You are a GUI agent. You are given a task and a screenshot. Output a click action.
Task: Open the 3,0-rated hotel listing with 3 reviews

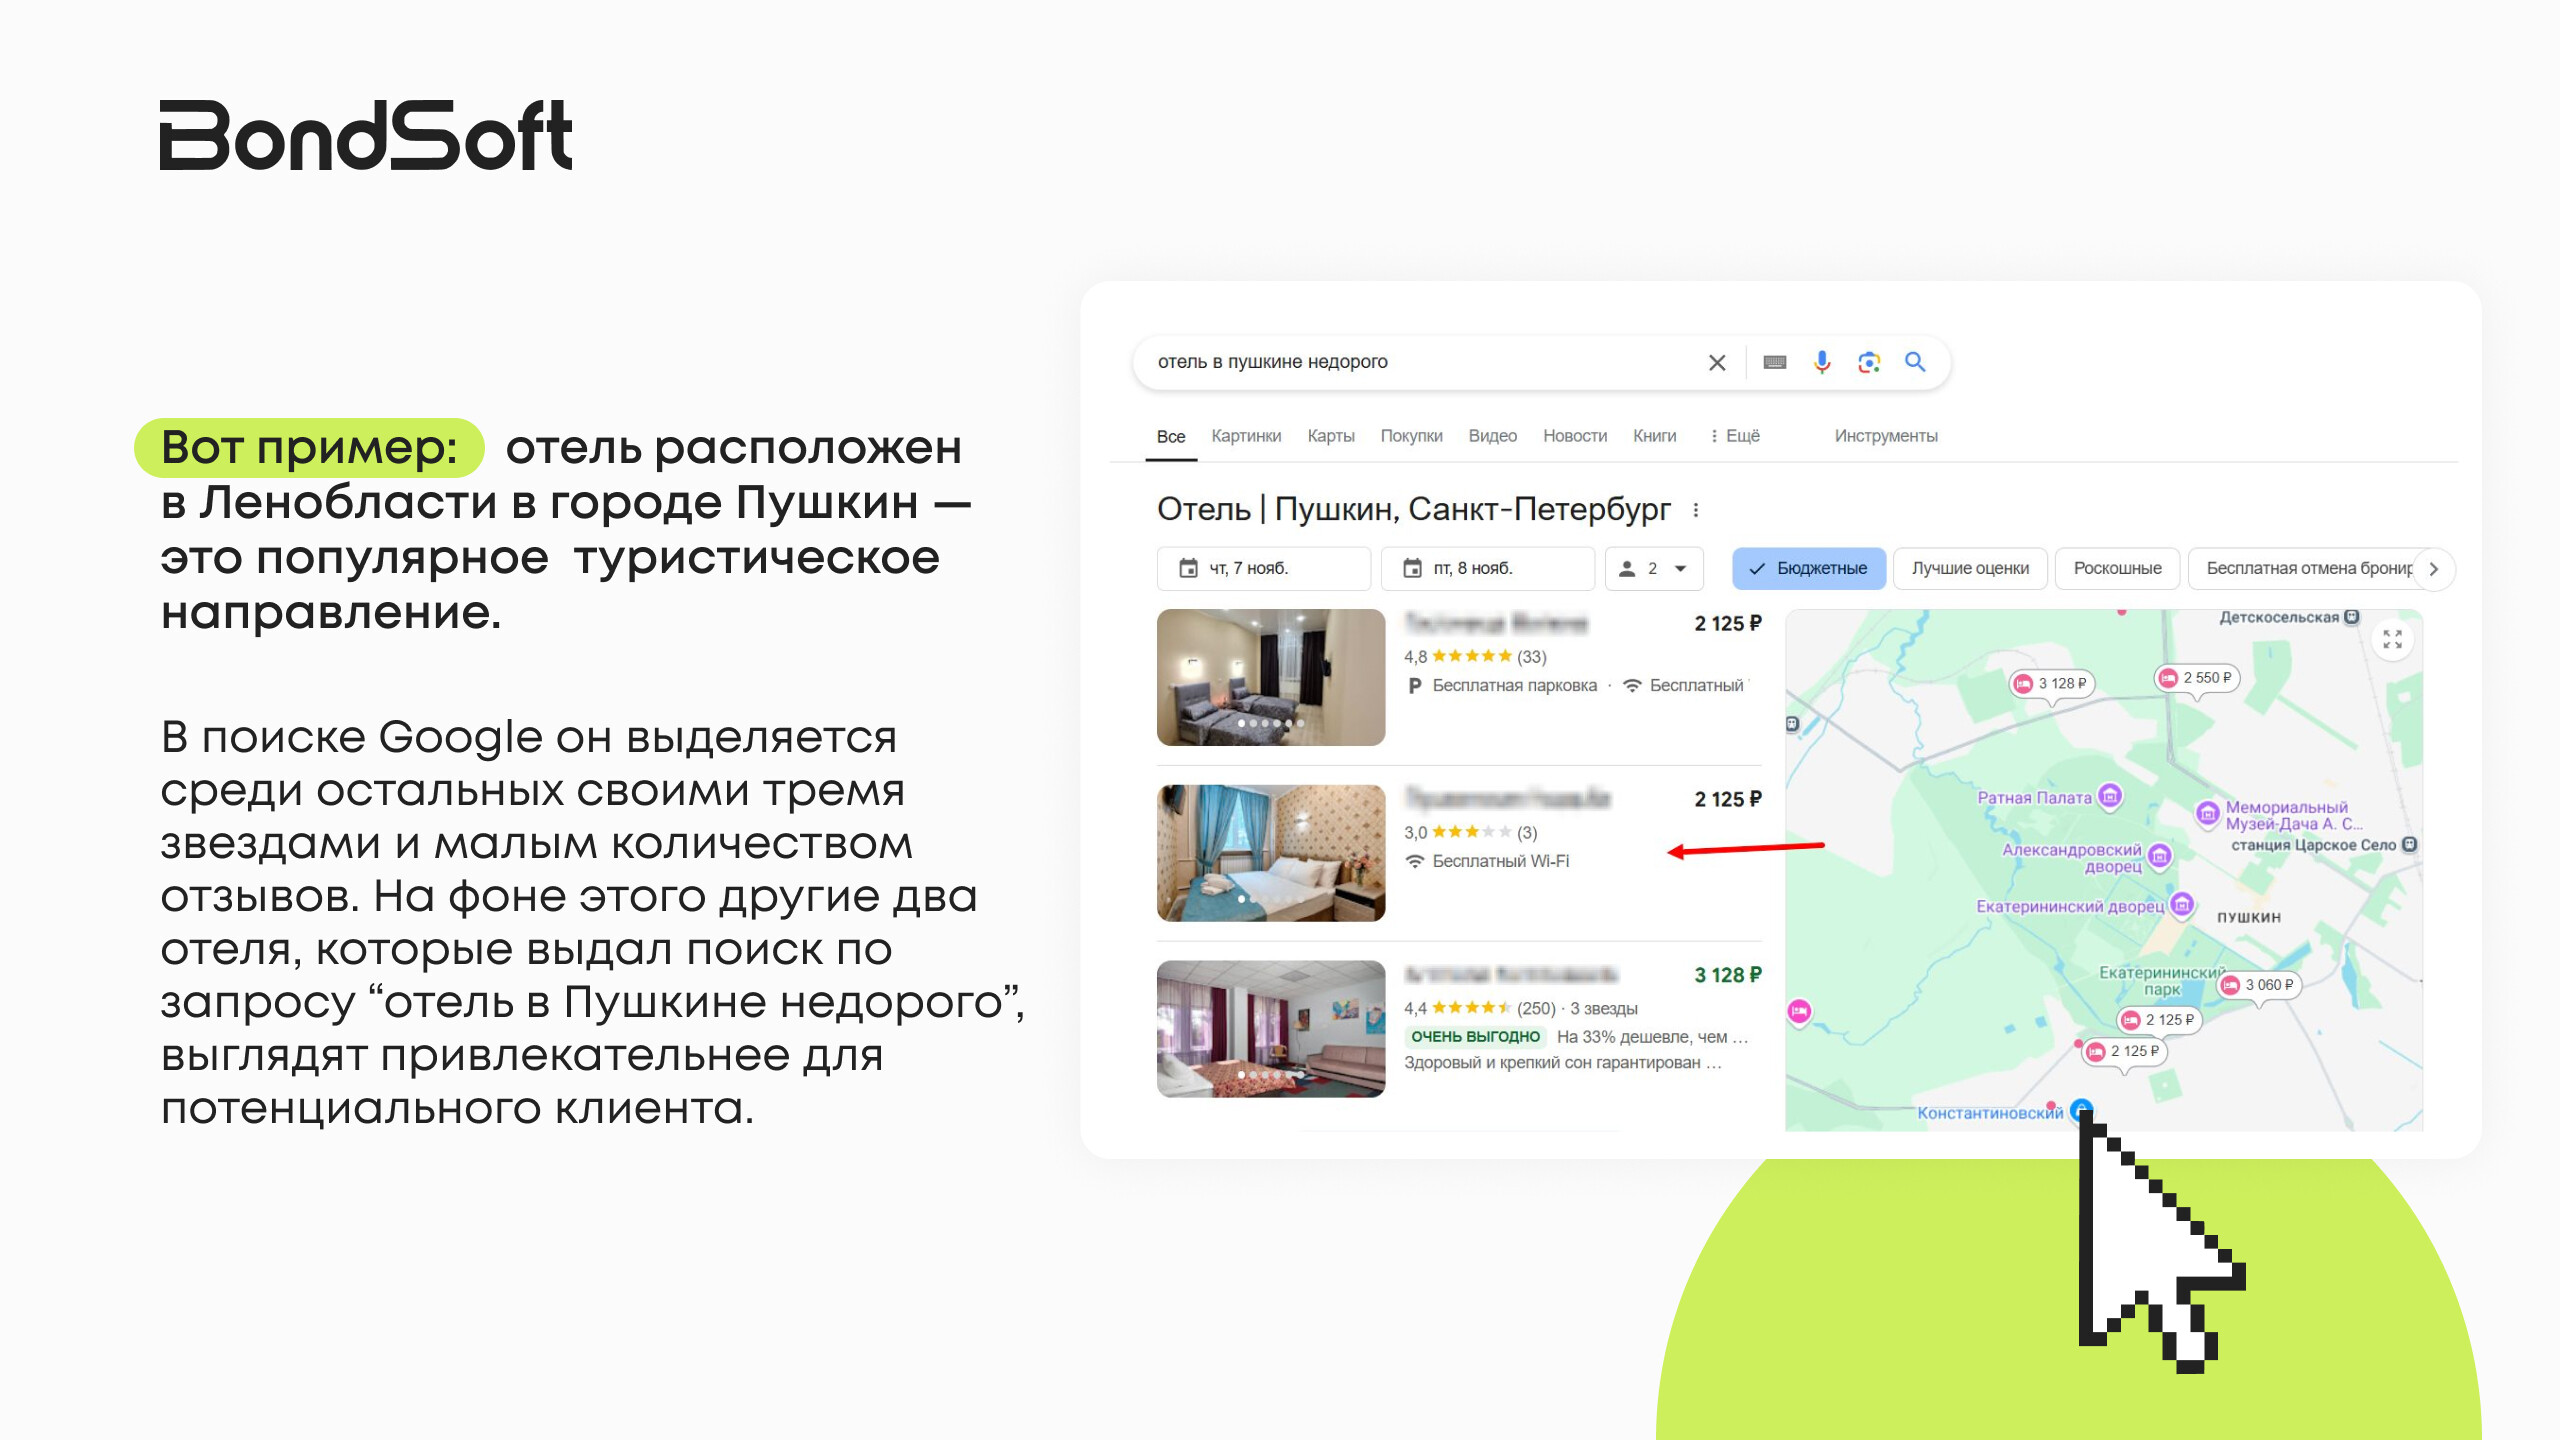tap(1460, 853)
